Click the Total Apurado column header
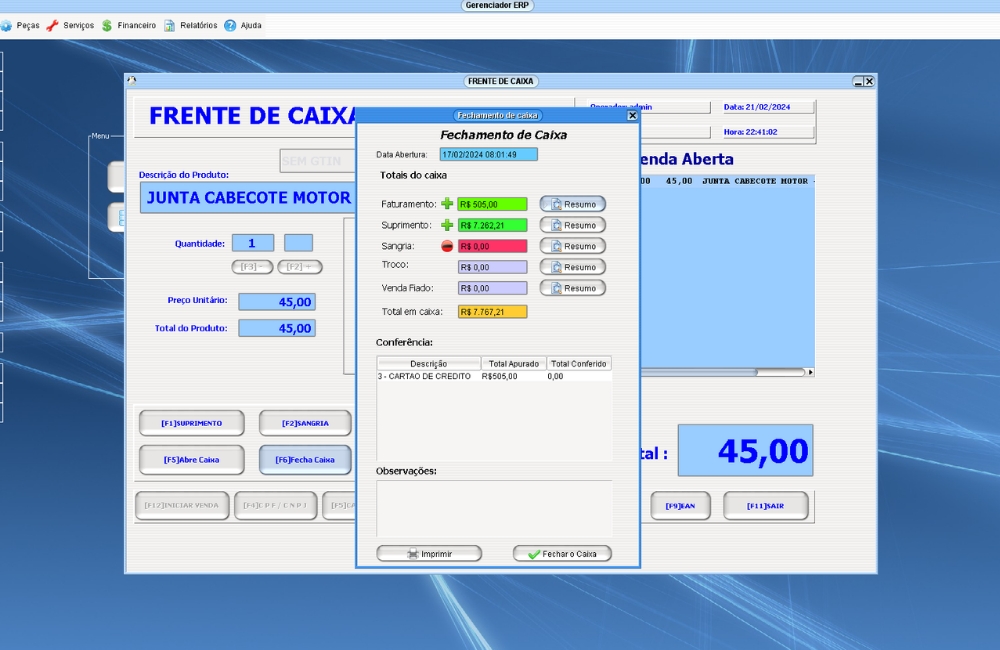The image size is (1000, 650). point(513,364)
